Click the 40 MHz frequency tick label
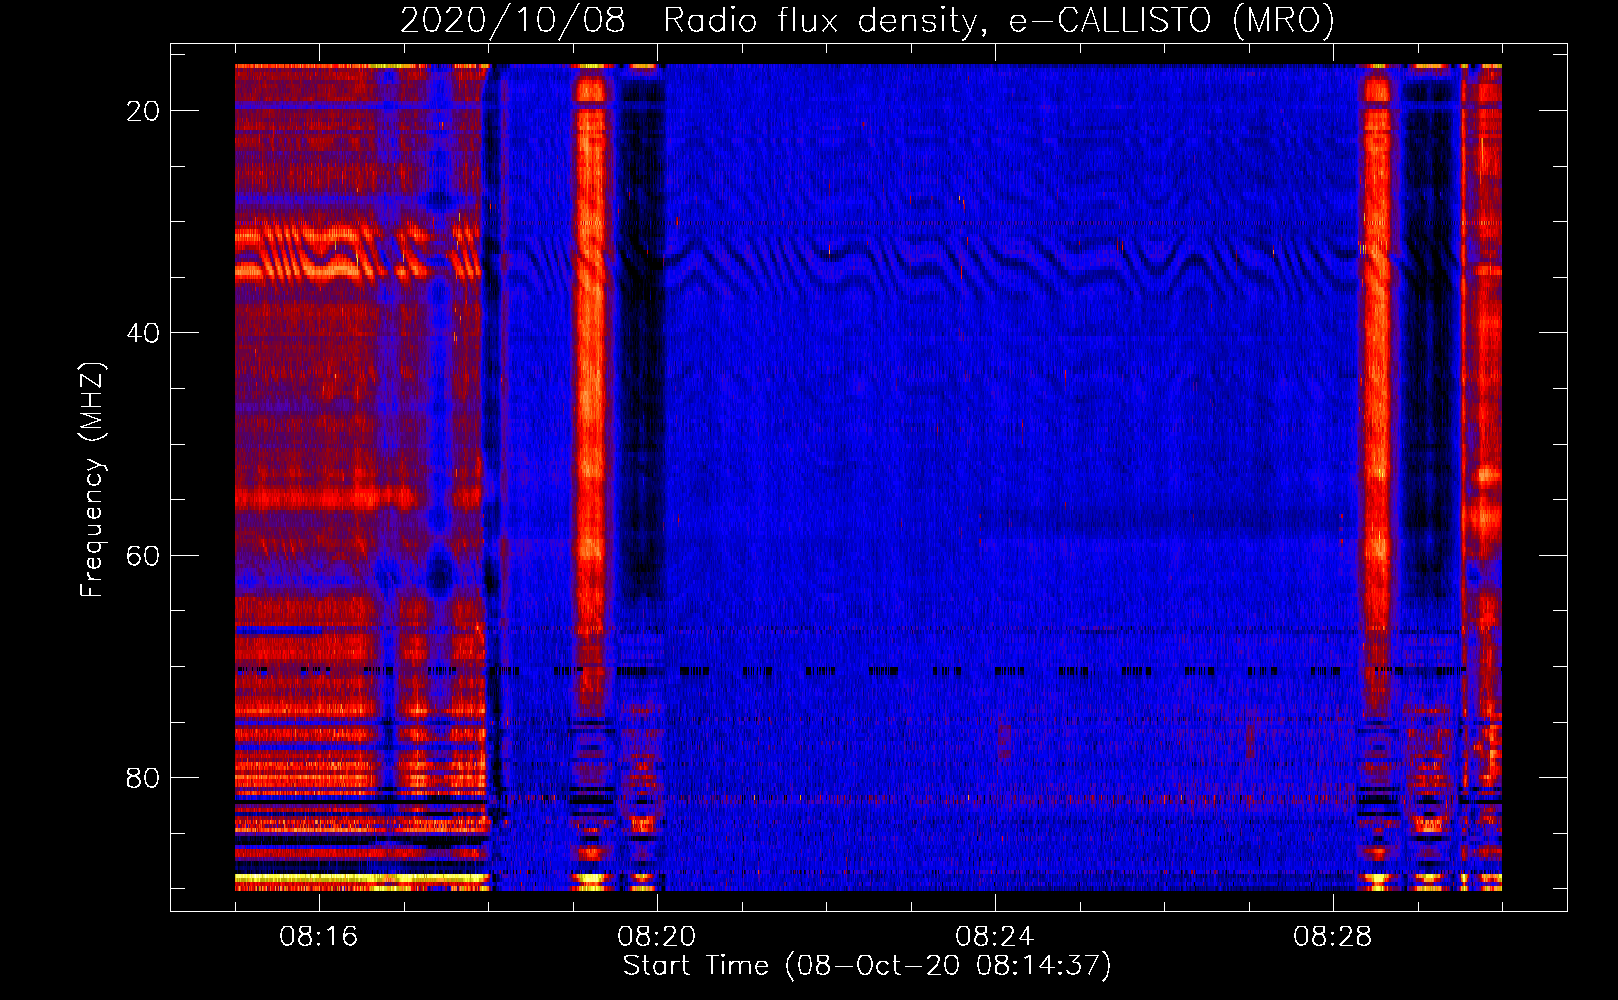1618x1000 pixels. tap(143, 333)
